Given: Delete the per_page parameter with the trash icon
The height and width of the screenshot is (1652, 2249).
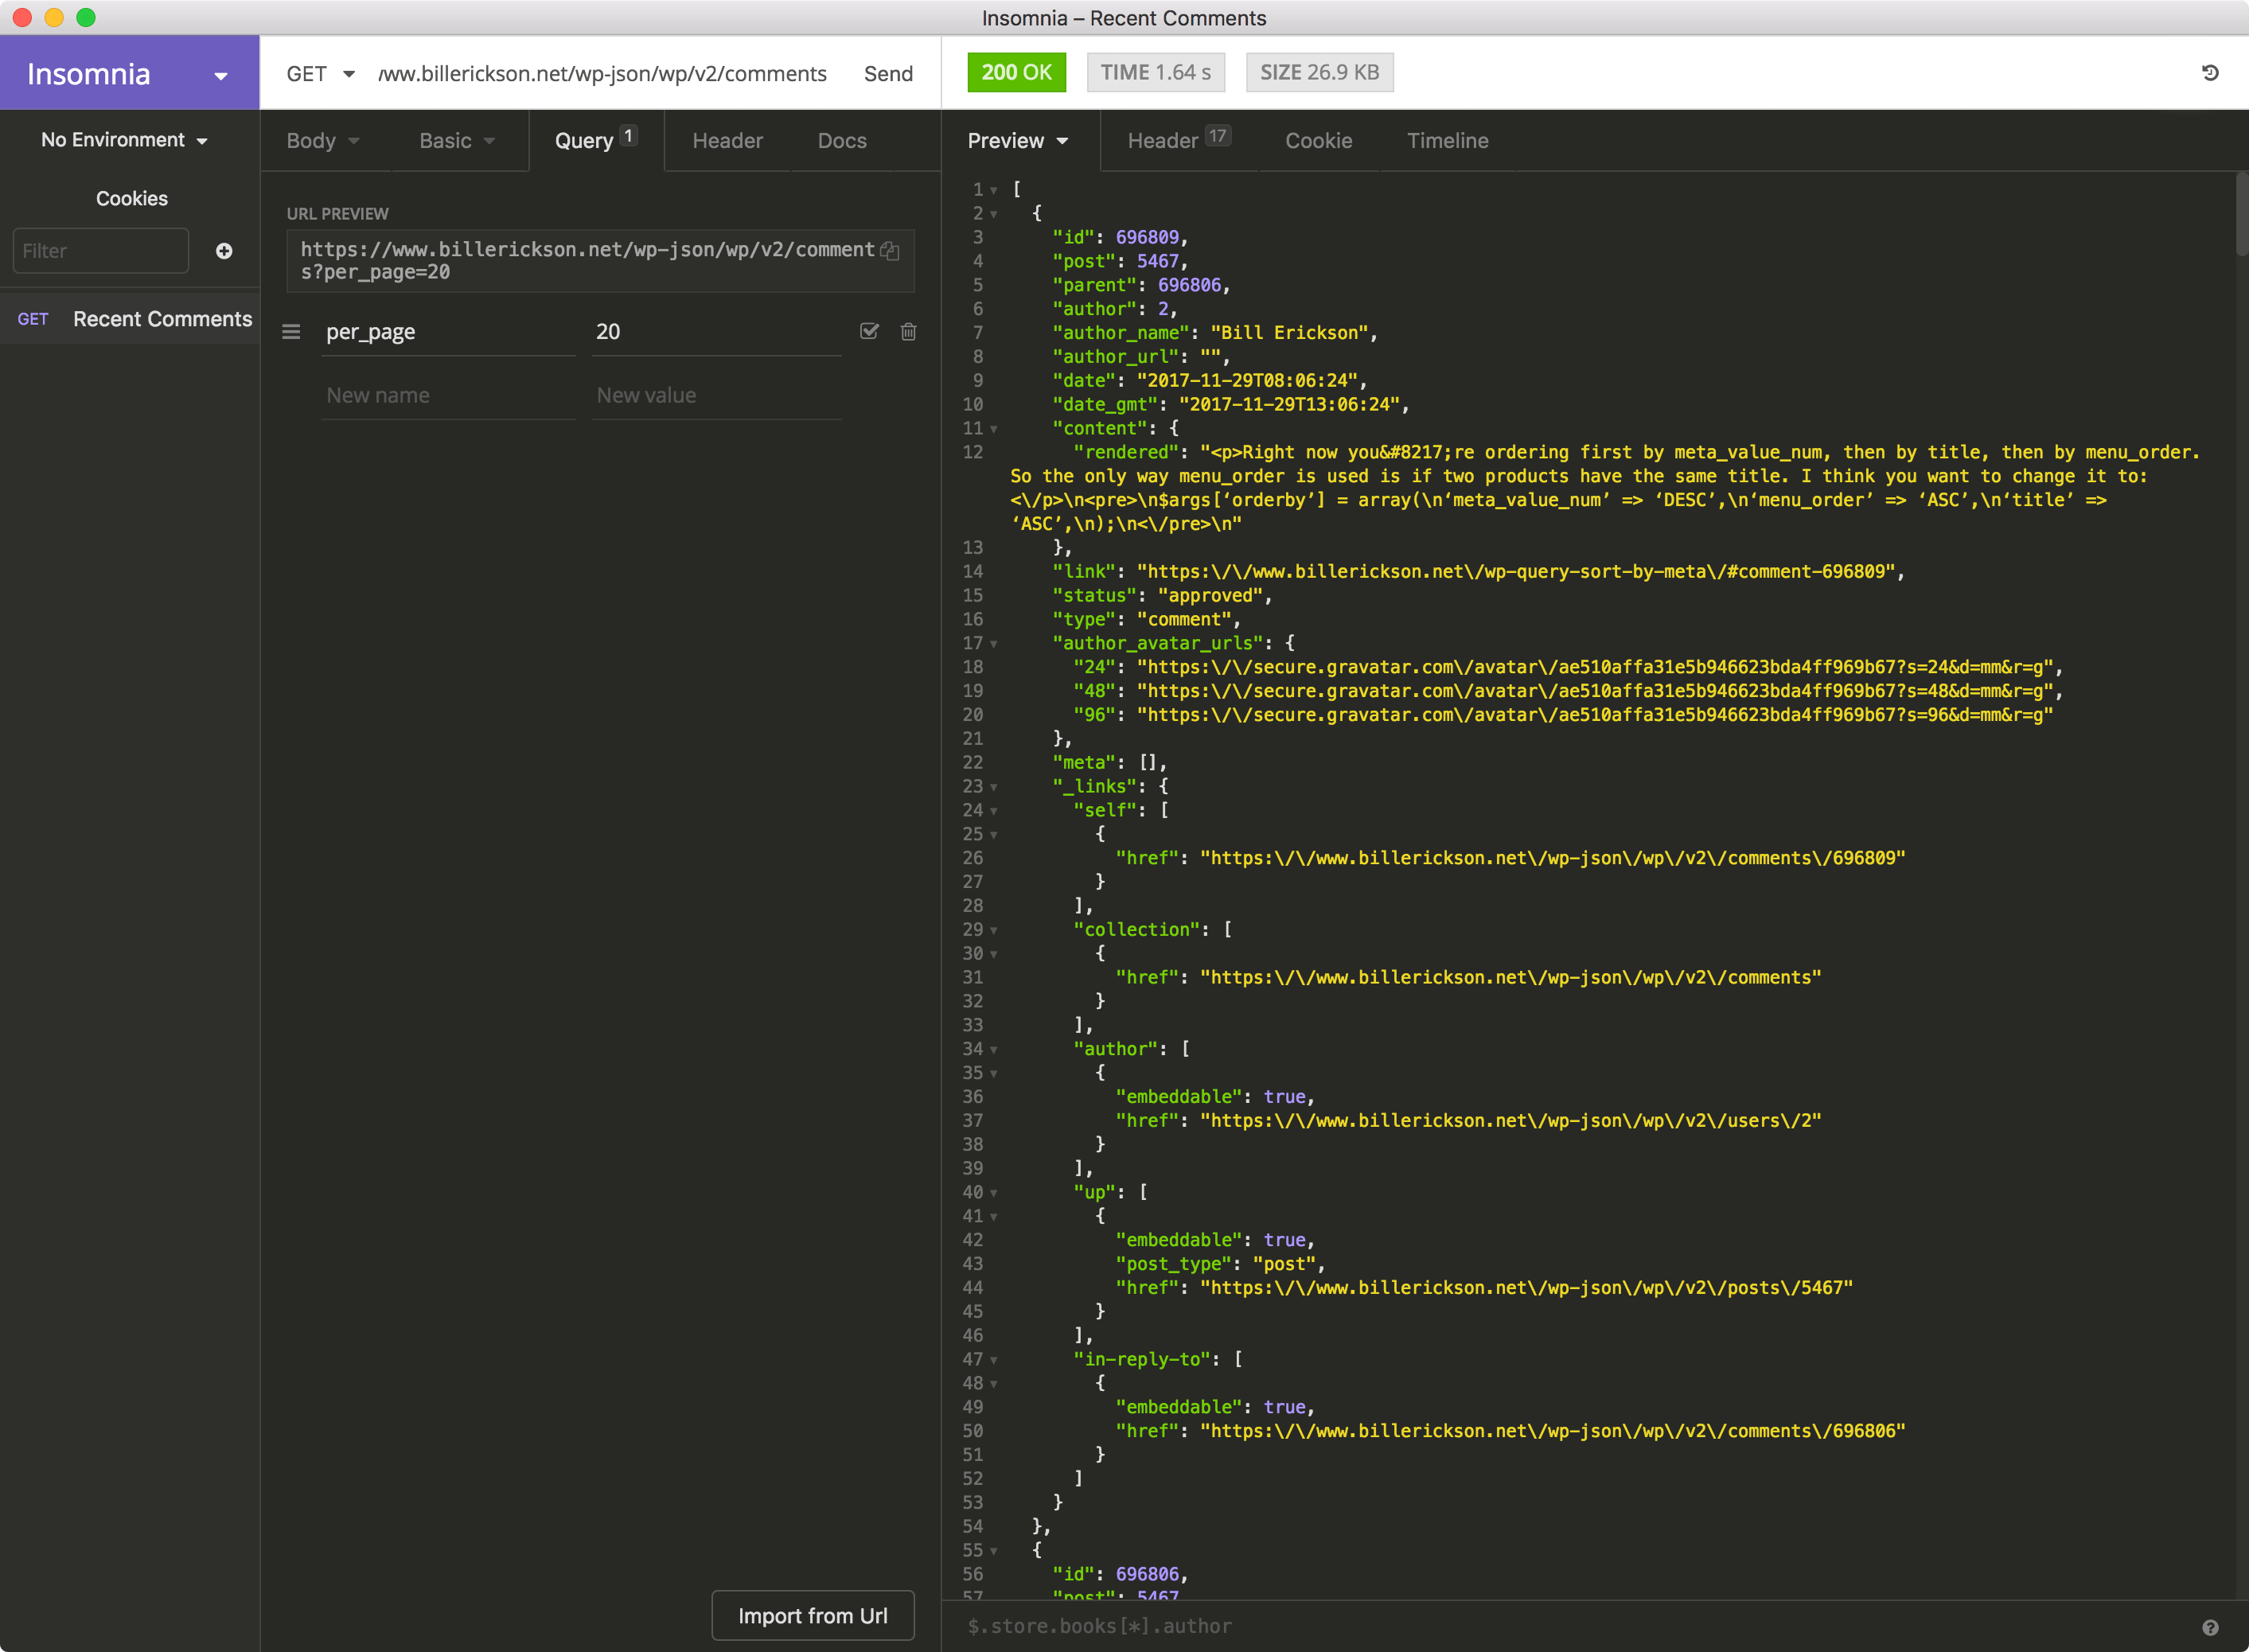Looking at the screenshot, I should (908, 332).
